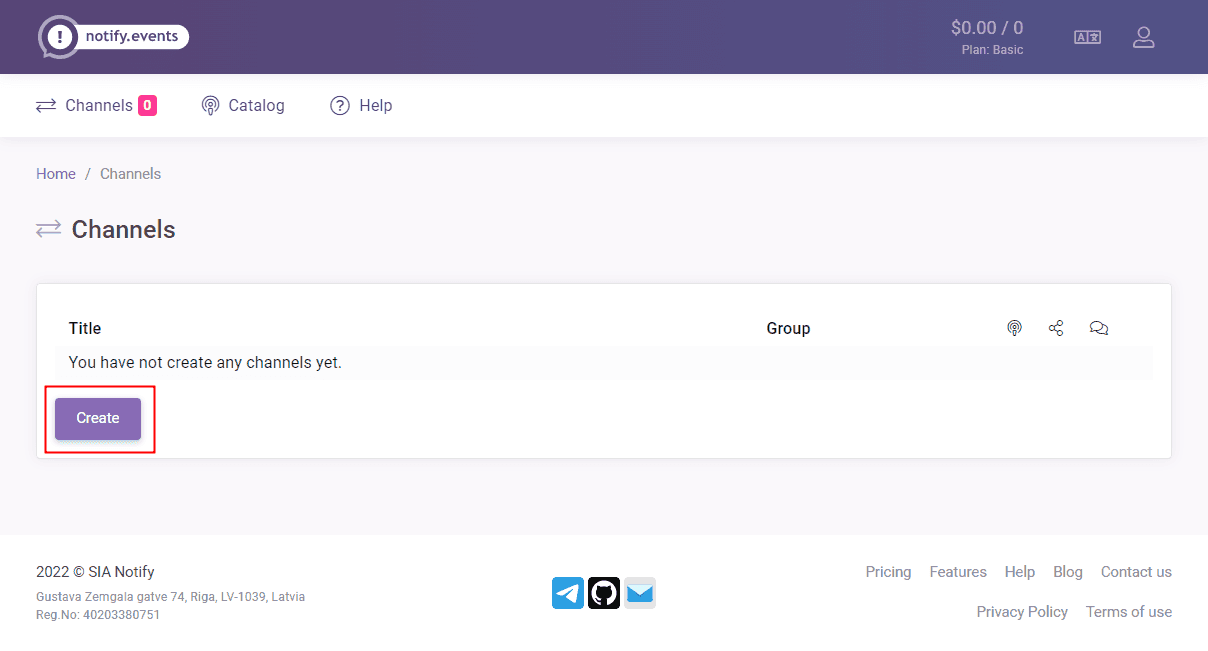Click the Group column header
Screen dimensions: 1208x651
pyautogui.click(x=788, y=328)
